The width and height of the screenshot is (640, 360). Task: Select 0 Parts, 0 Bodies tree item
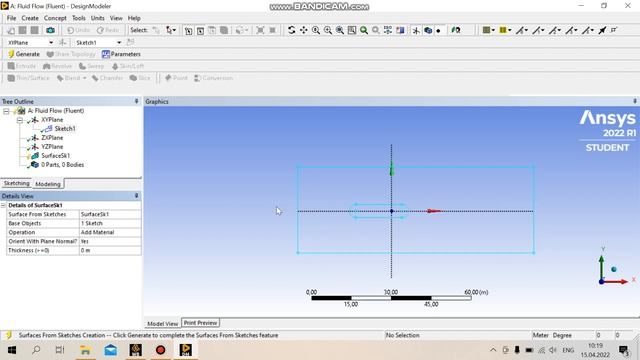pos(62,164)
